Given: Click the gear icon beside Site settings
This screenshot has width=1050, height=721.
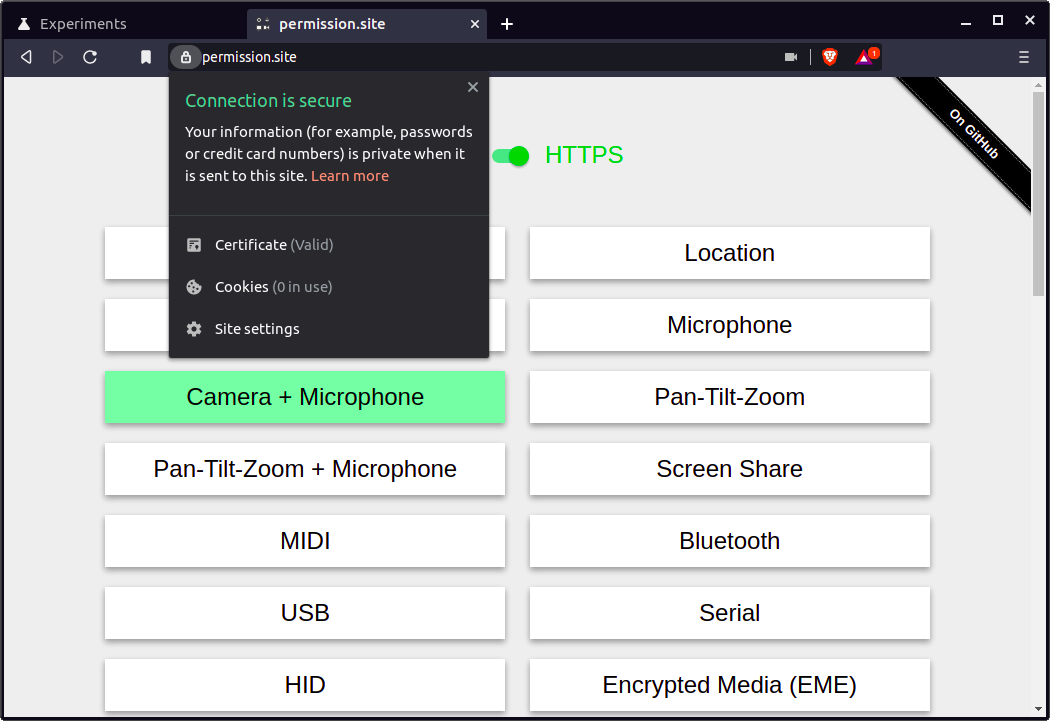Looking at the screenshot, I should [x=194, y=329].
